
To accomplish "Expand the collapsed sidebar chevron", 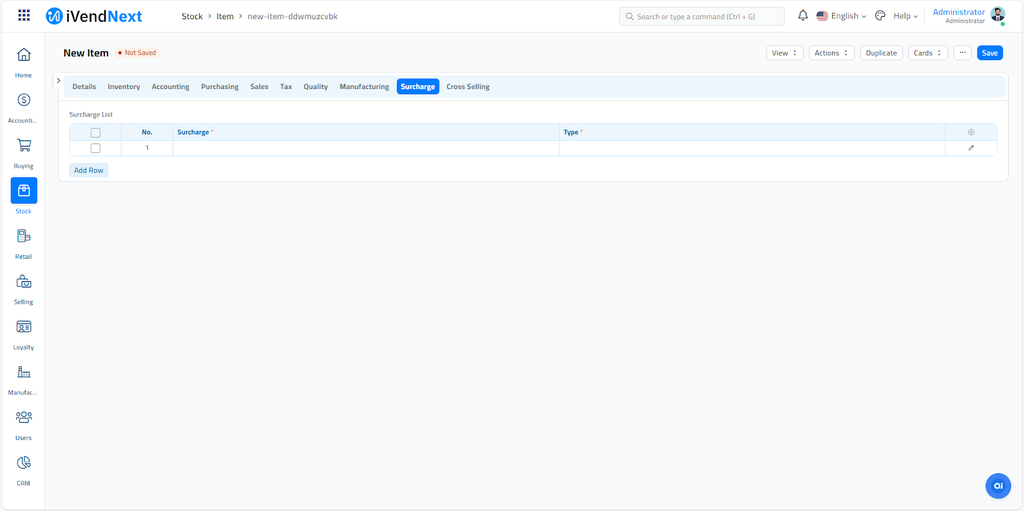I will click(x=59, y=81).
